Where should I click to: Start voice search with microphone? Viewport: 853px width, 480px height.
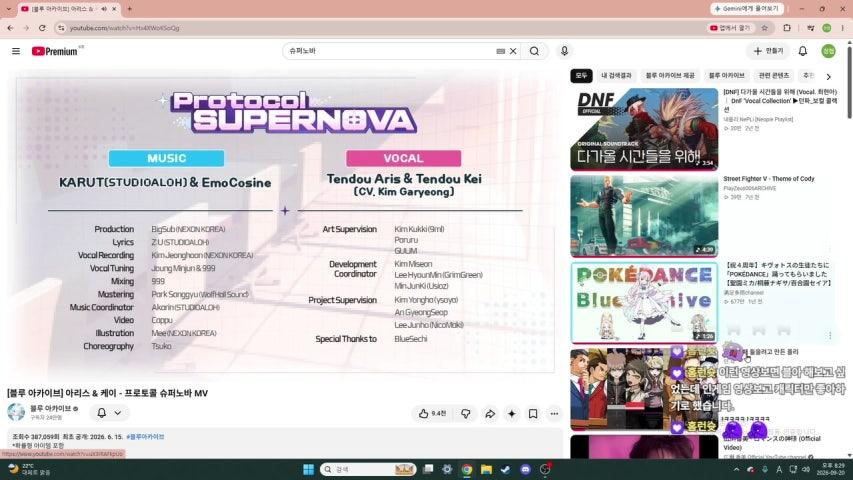(564, 51)
